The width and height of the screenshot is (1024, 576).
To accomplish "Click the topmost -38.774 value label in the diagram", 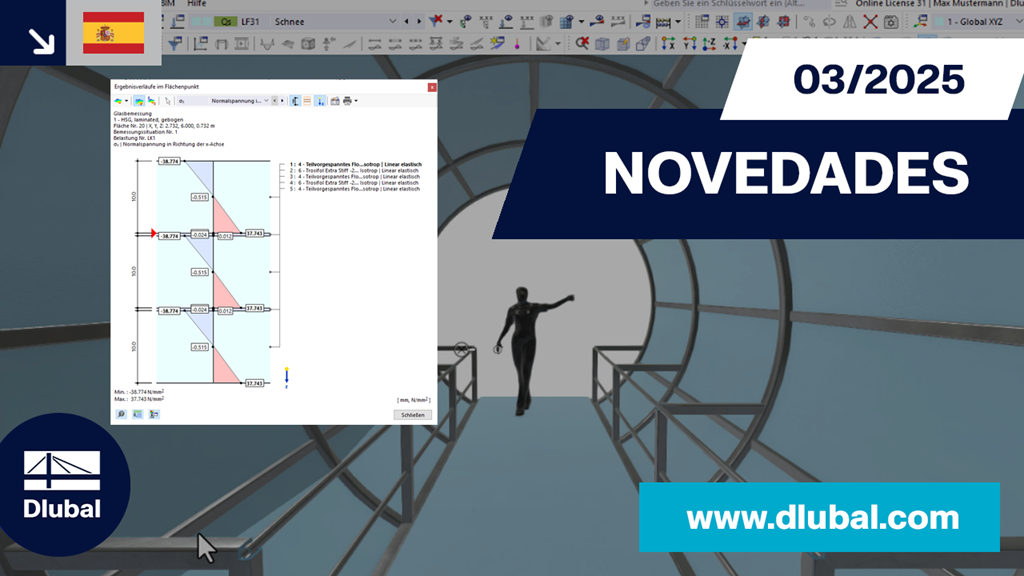I will 169,161.
